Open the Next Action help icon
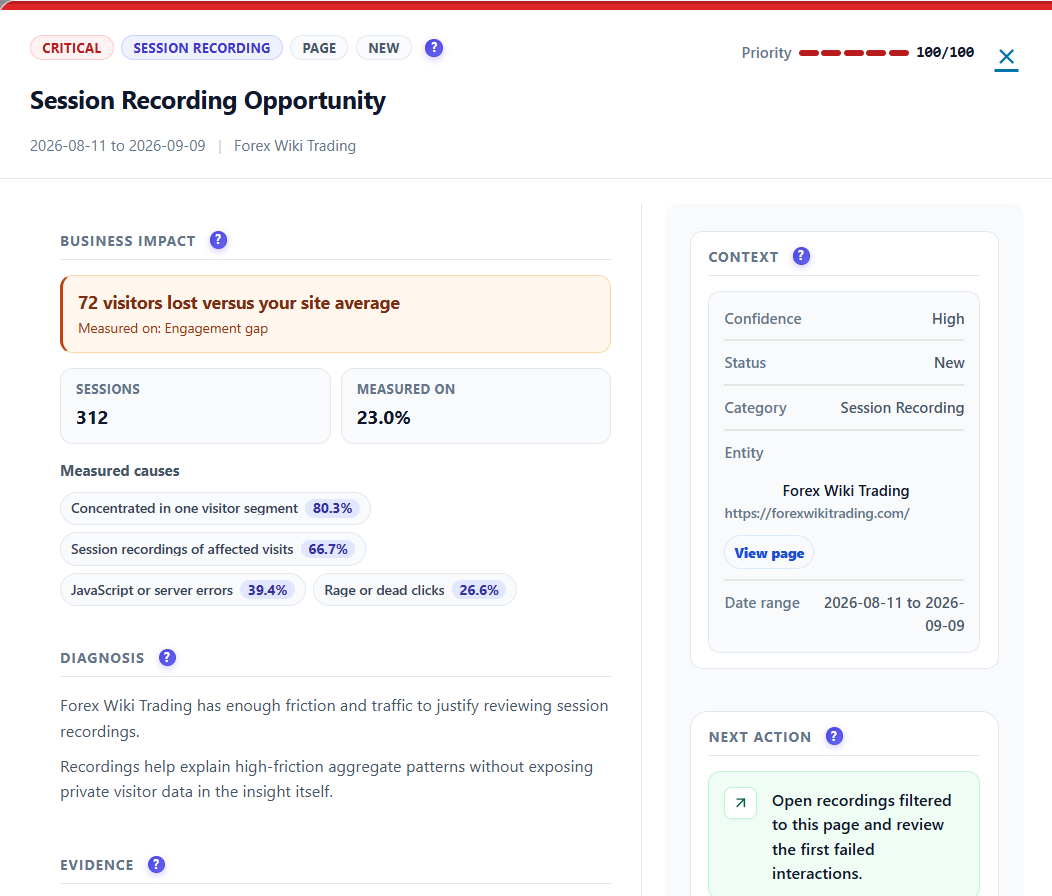This screenshot has height=896, width=1052. pyautogui.click(x=834, y=736)
